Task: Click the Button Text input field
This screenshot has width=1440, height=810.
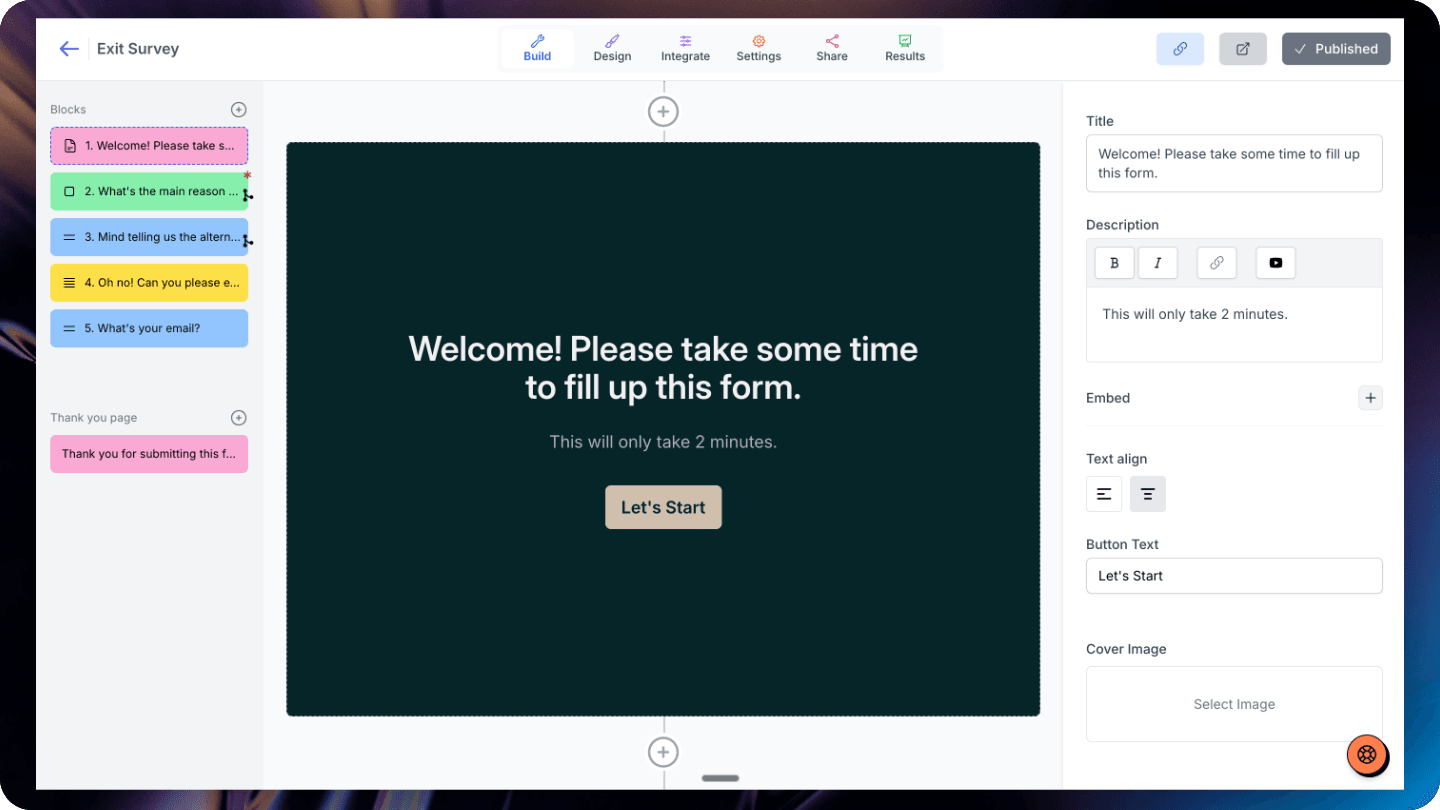Action: [1234, 576]
